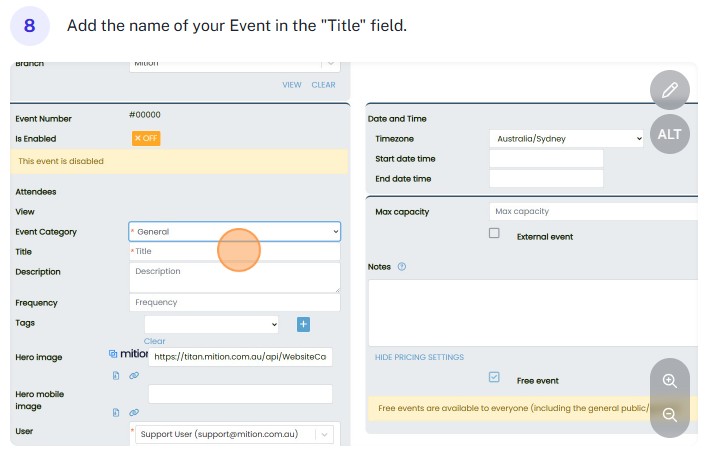Click the plus icon beside Tags
The image size is (711, 456).
click(304, 324)
